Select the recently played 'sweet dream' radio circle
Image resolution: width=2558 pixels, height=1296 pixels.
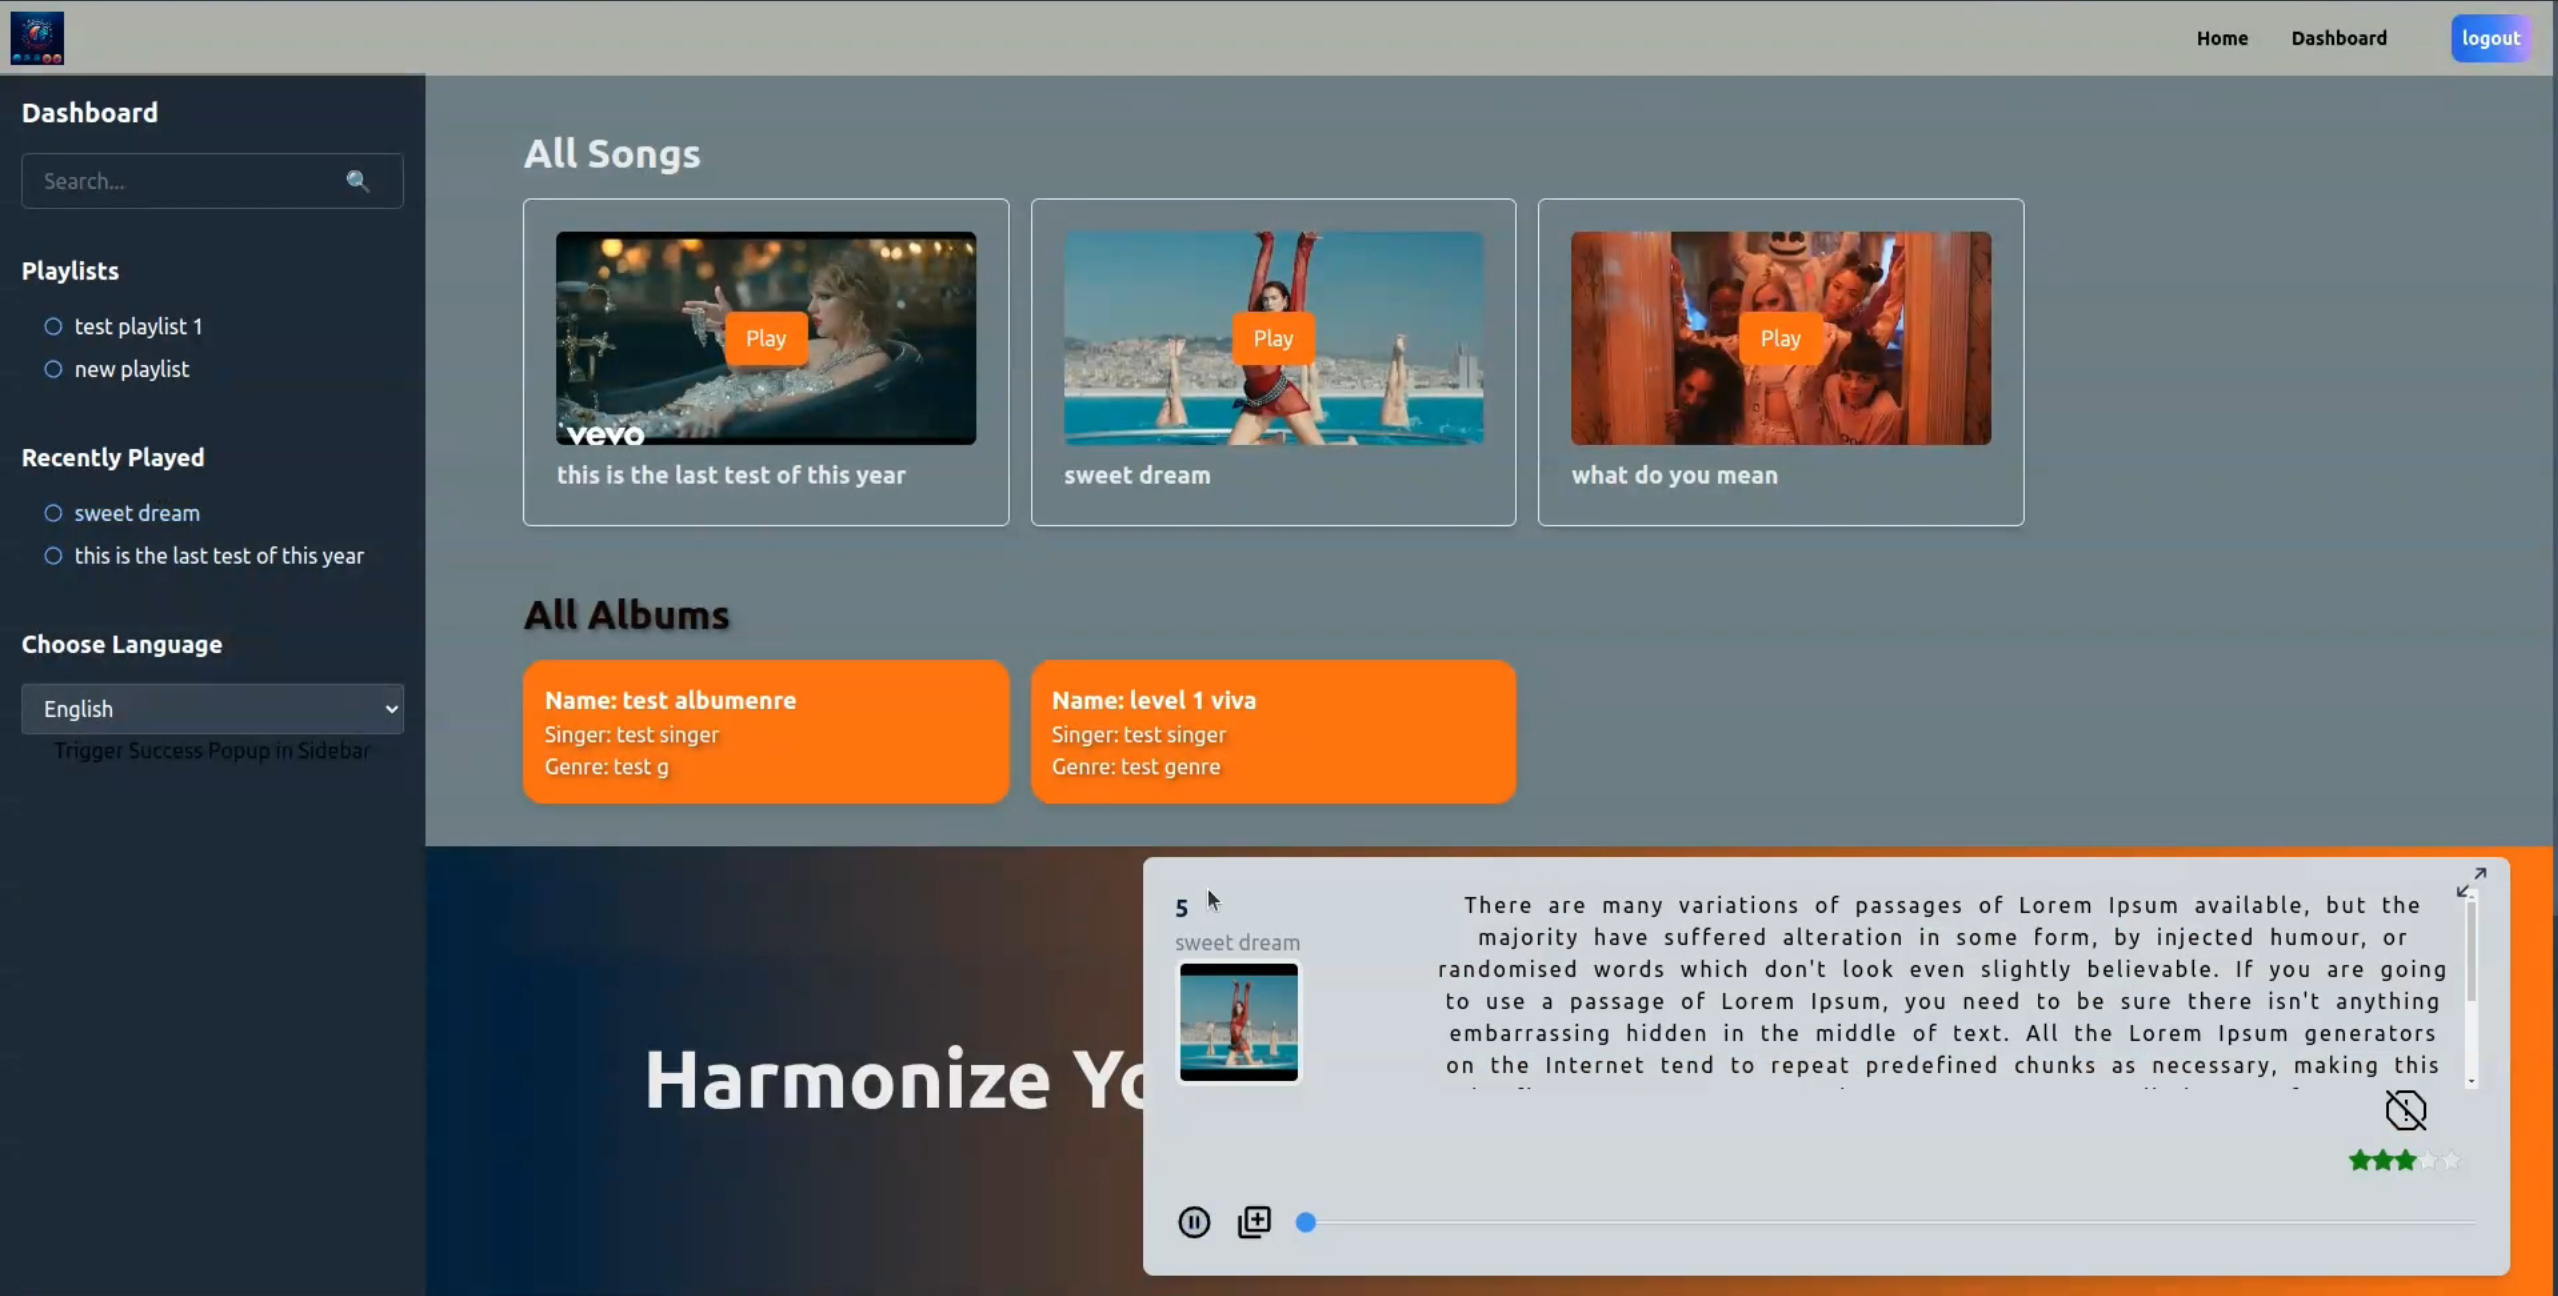[53, 513]
